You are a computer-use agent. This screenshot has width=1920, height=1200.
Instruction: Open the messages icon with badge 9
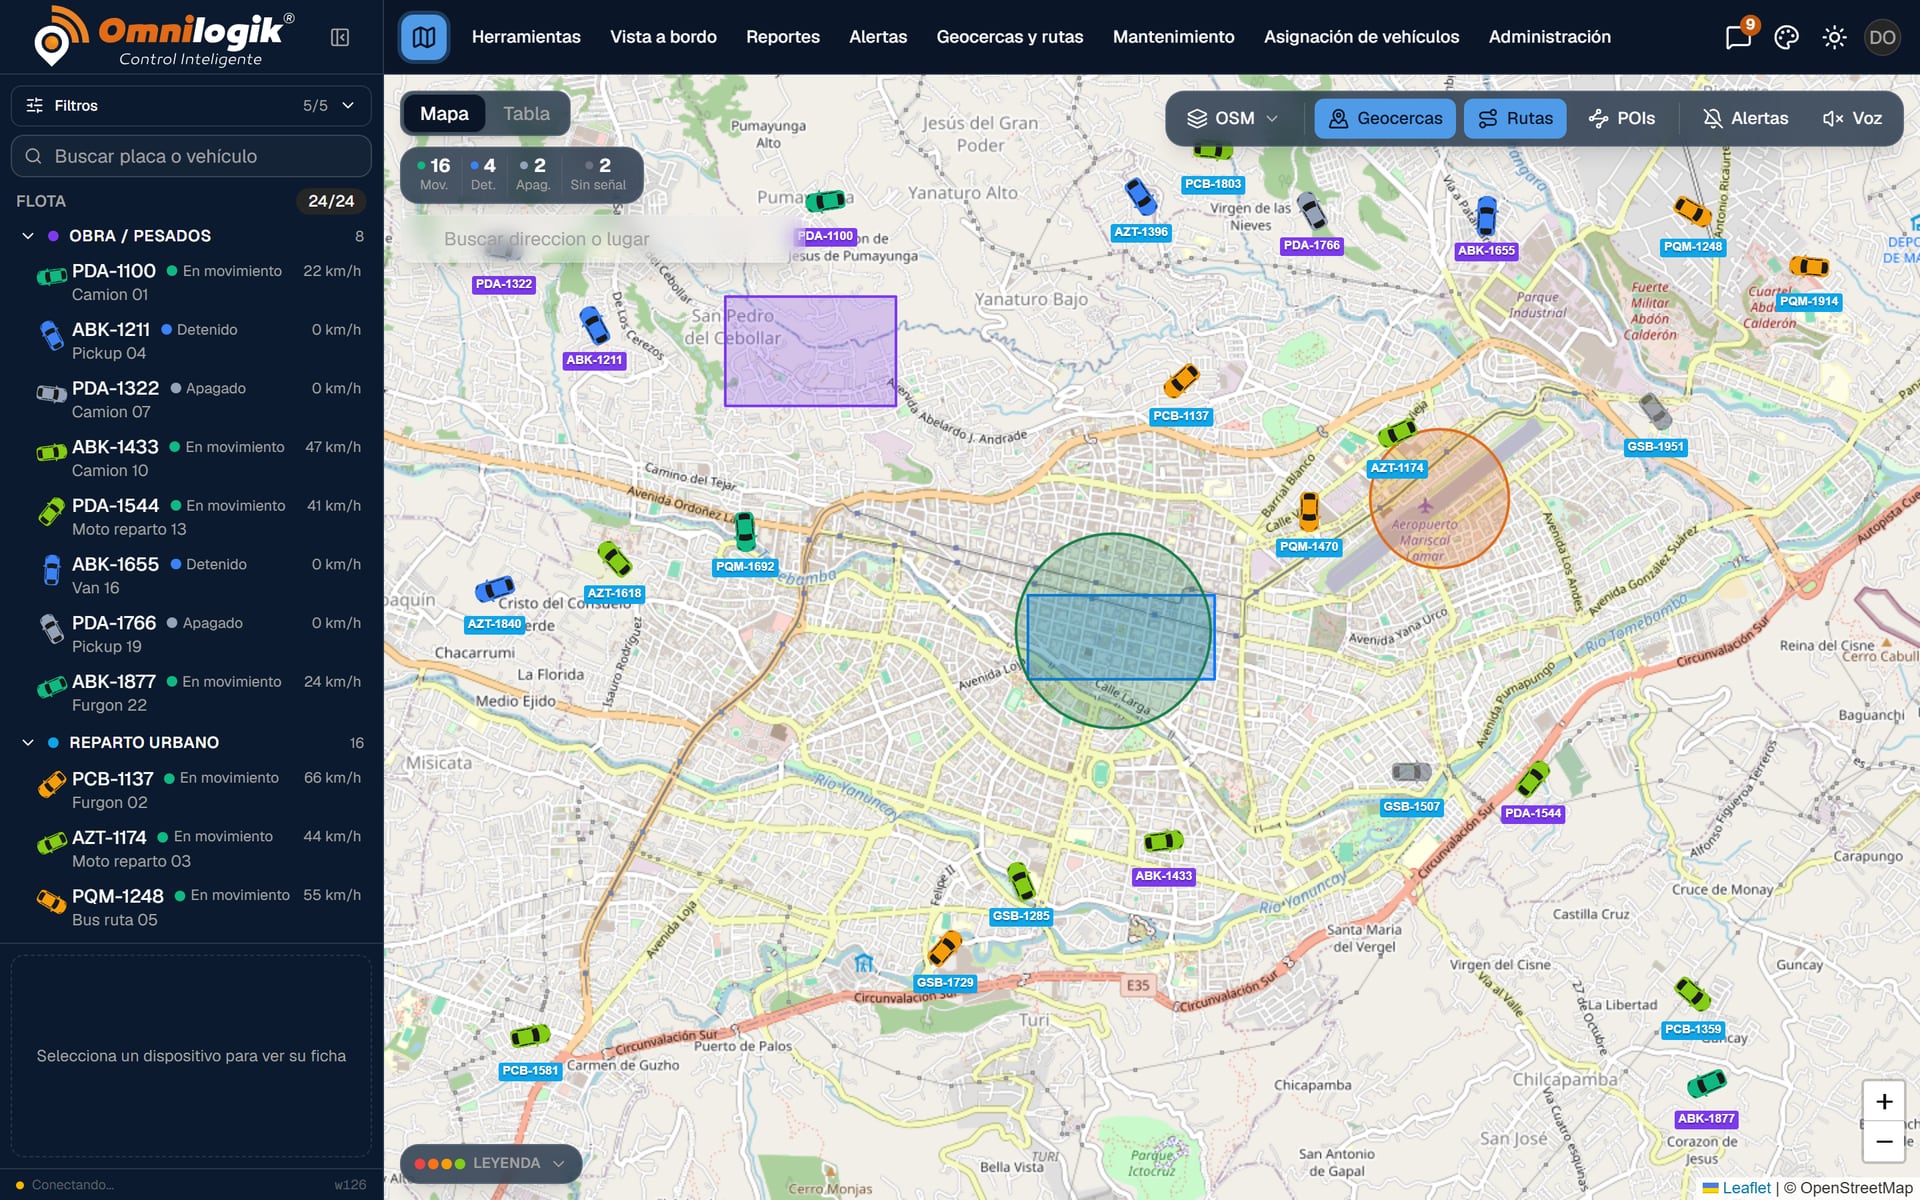pos(1738,37)
